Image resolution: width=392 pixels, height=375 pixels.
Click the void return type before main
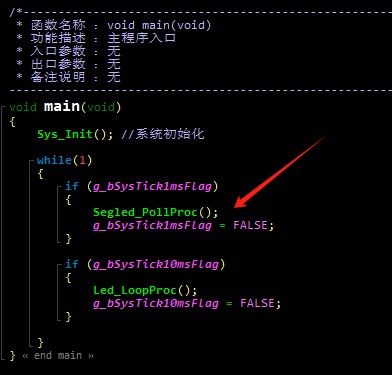click(x=23, y=107)
